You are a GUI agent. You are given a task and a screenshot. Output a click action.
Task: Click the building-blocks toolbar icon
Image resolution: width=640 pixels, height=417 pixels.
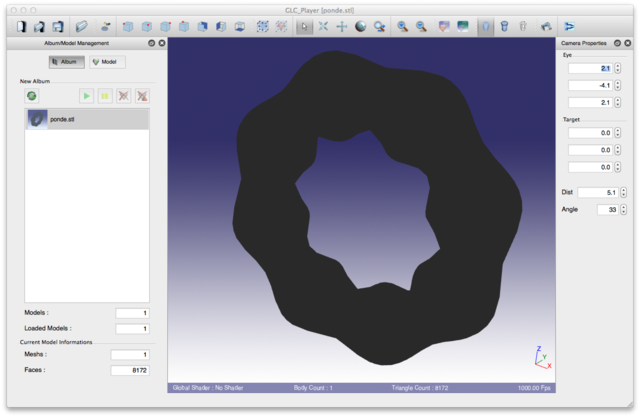546,27
